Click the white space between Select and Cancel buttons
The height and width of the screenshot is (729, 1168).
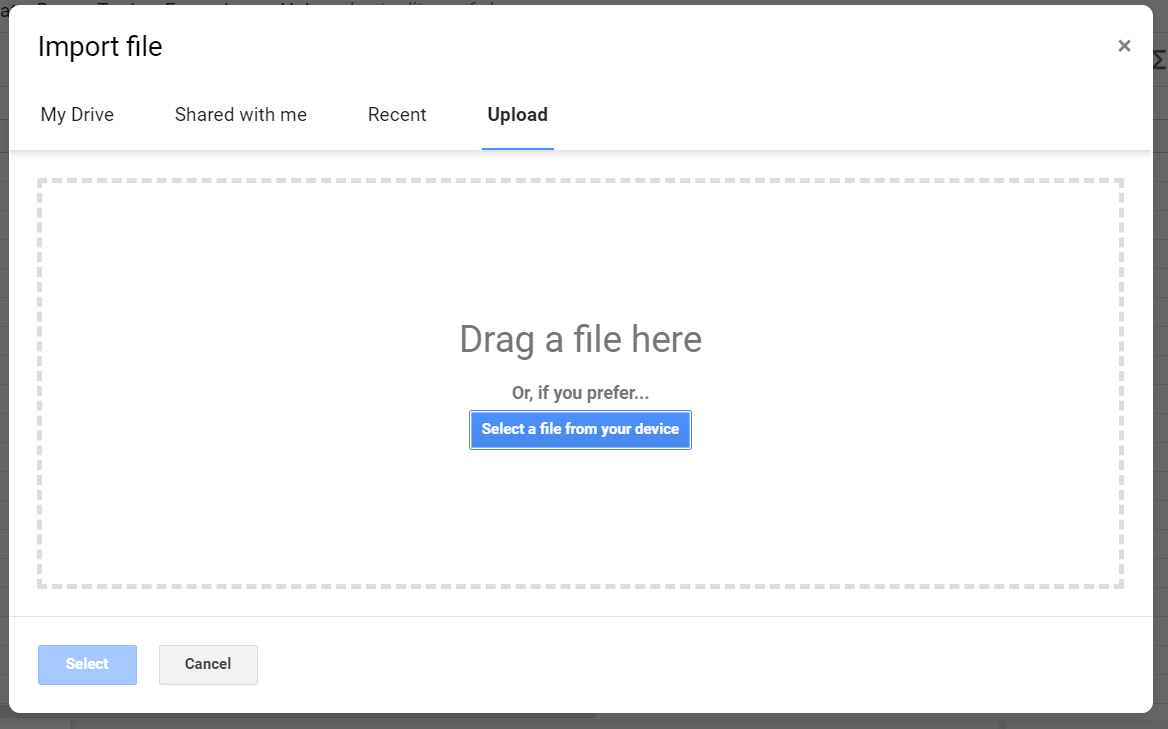[x=146, y=664]
